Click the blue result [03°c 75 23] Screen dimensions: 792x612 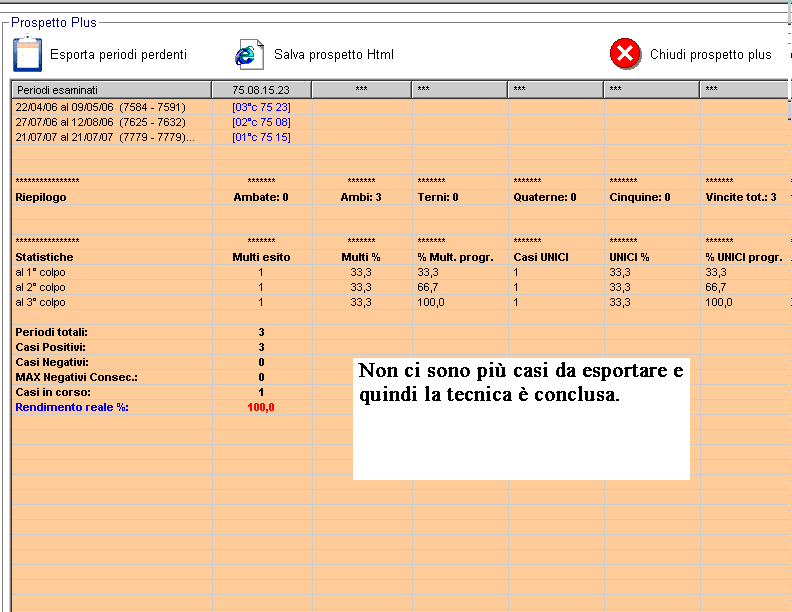pos(261,107)
